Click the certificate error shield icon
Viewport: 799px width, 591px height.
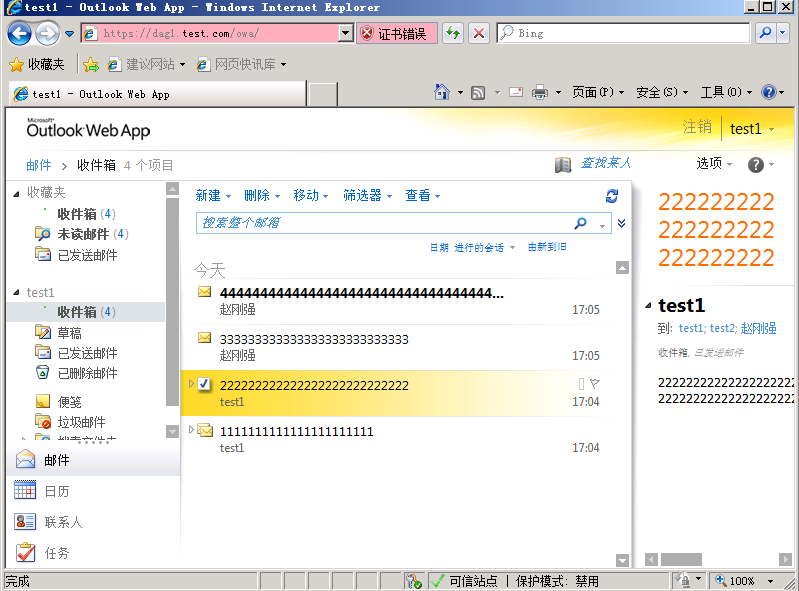point(366,34)
